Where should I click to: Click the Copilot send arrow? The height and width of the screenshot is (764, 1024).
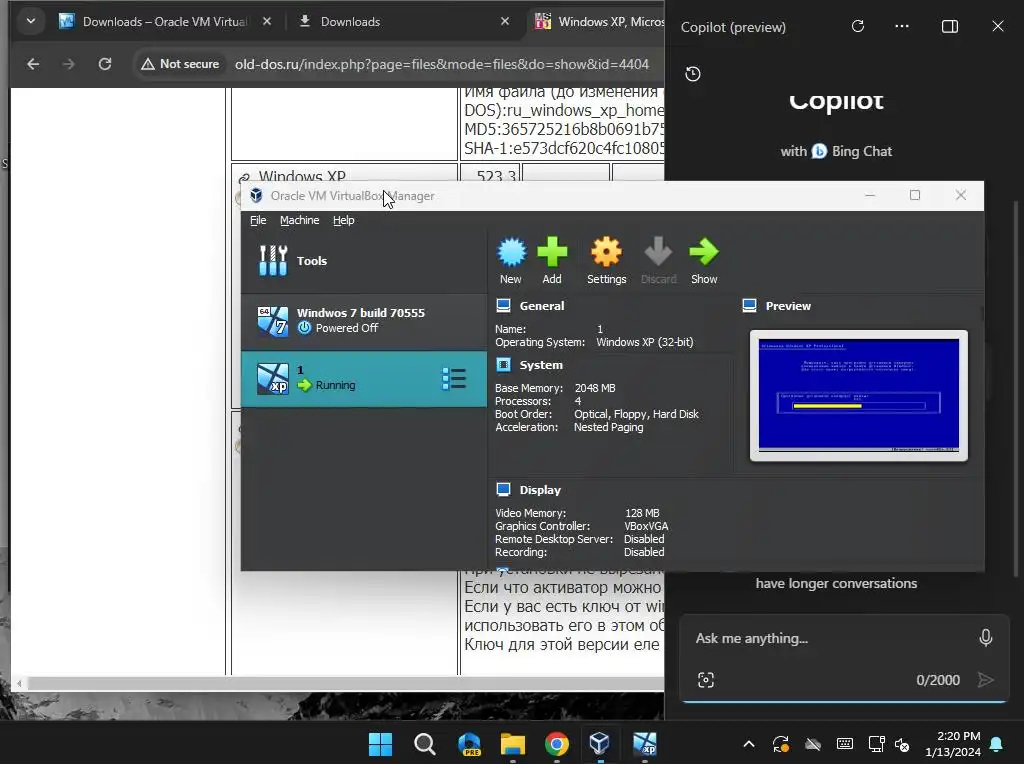pyautogui.click(x=985, y=680)
